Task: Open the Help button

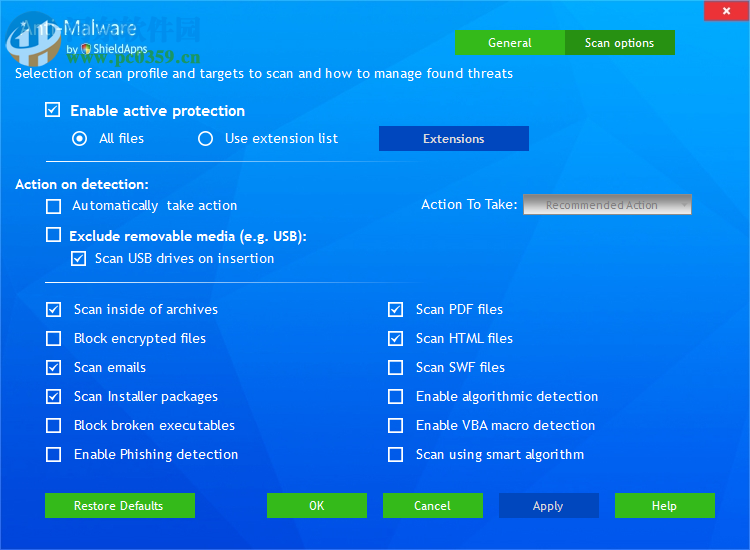Action: pos(665,506)
